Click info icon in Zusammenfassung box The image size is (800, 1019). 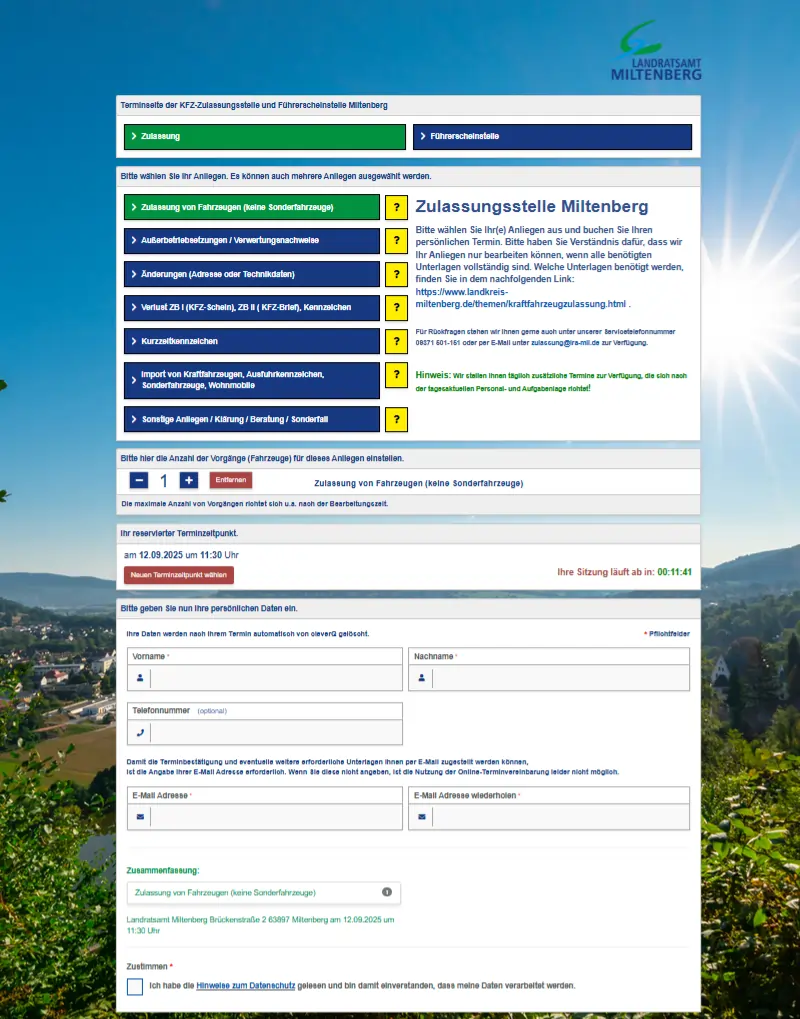(x=387, y=892)
